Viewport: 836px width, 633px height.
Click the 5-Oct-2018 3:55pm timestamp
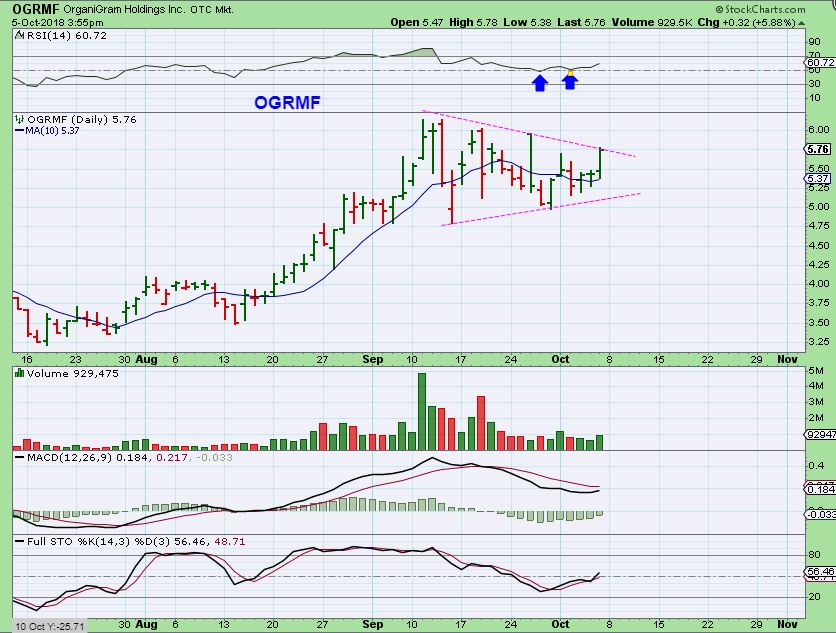pos(58,23)
